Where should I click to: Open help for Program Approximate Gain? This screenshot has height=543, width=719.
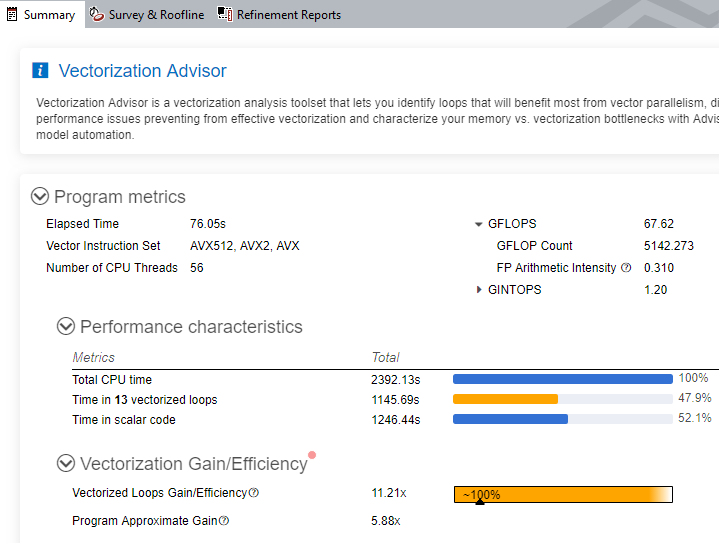pos(224,521)
